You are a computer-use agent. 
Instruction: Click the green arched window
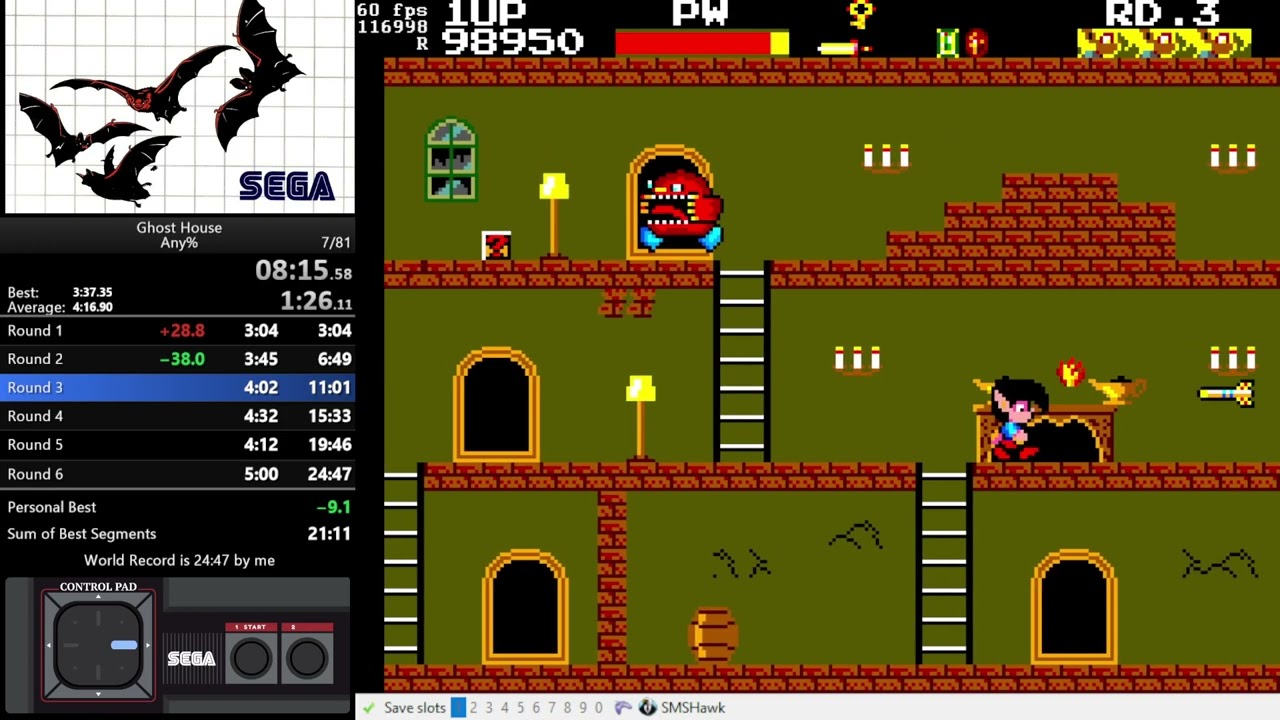451,161
